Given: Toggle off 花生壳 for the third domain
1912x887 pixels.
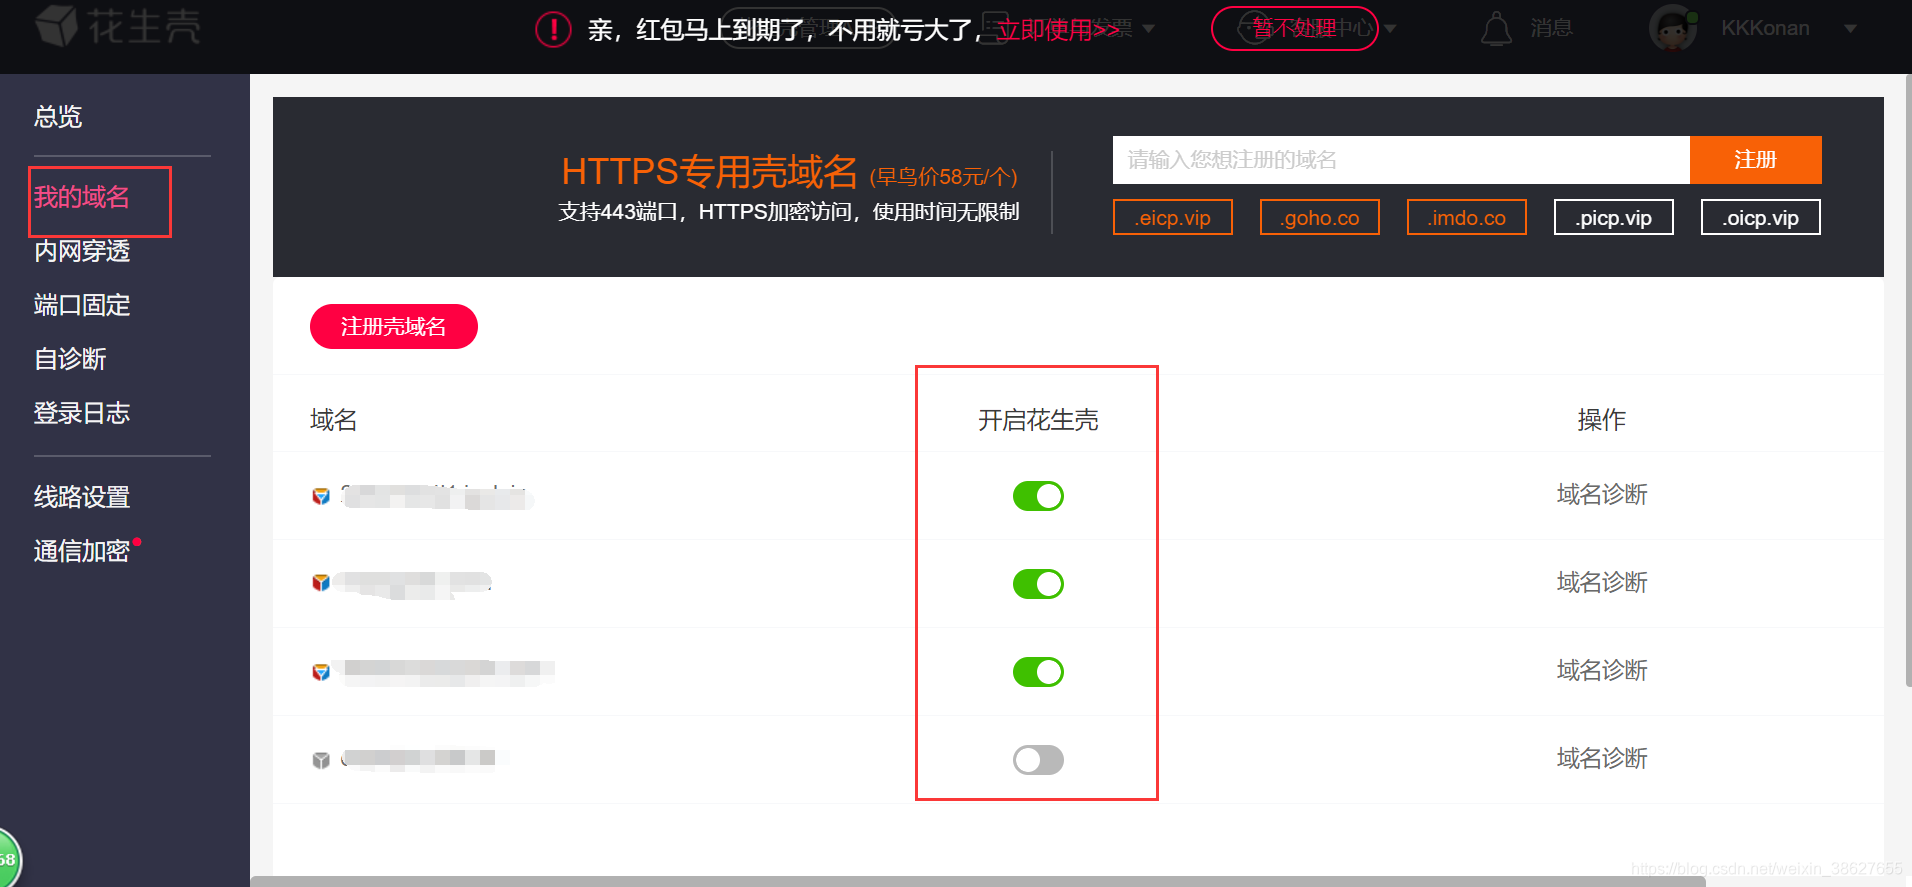Looking at the screenshot, I should point(1038,672).
